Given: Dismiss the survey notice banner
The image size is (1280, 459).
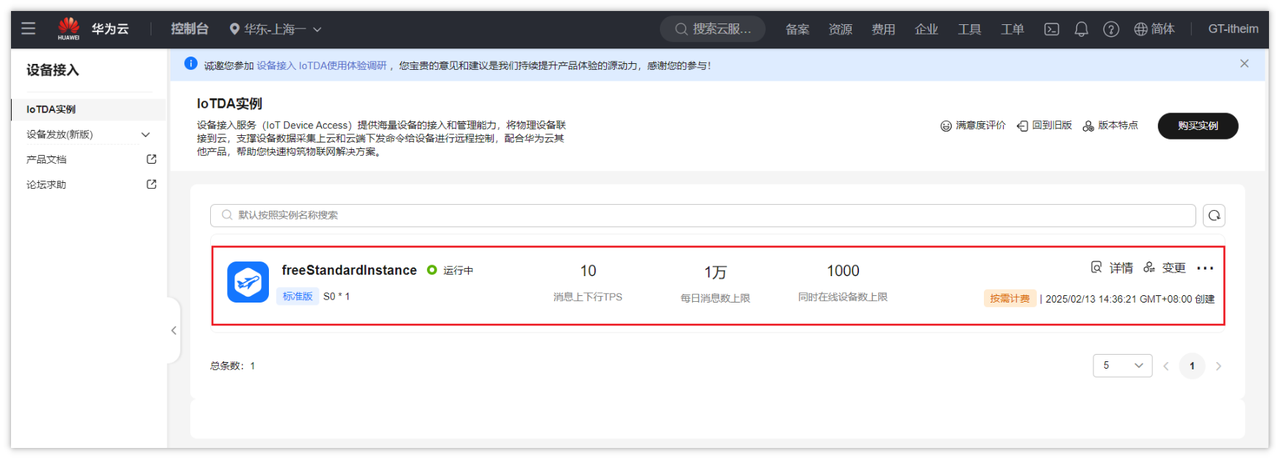Looking at the screenshot, I should pos(1244,63).
